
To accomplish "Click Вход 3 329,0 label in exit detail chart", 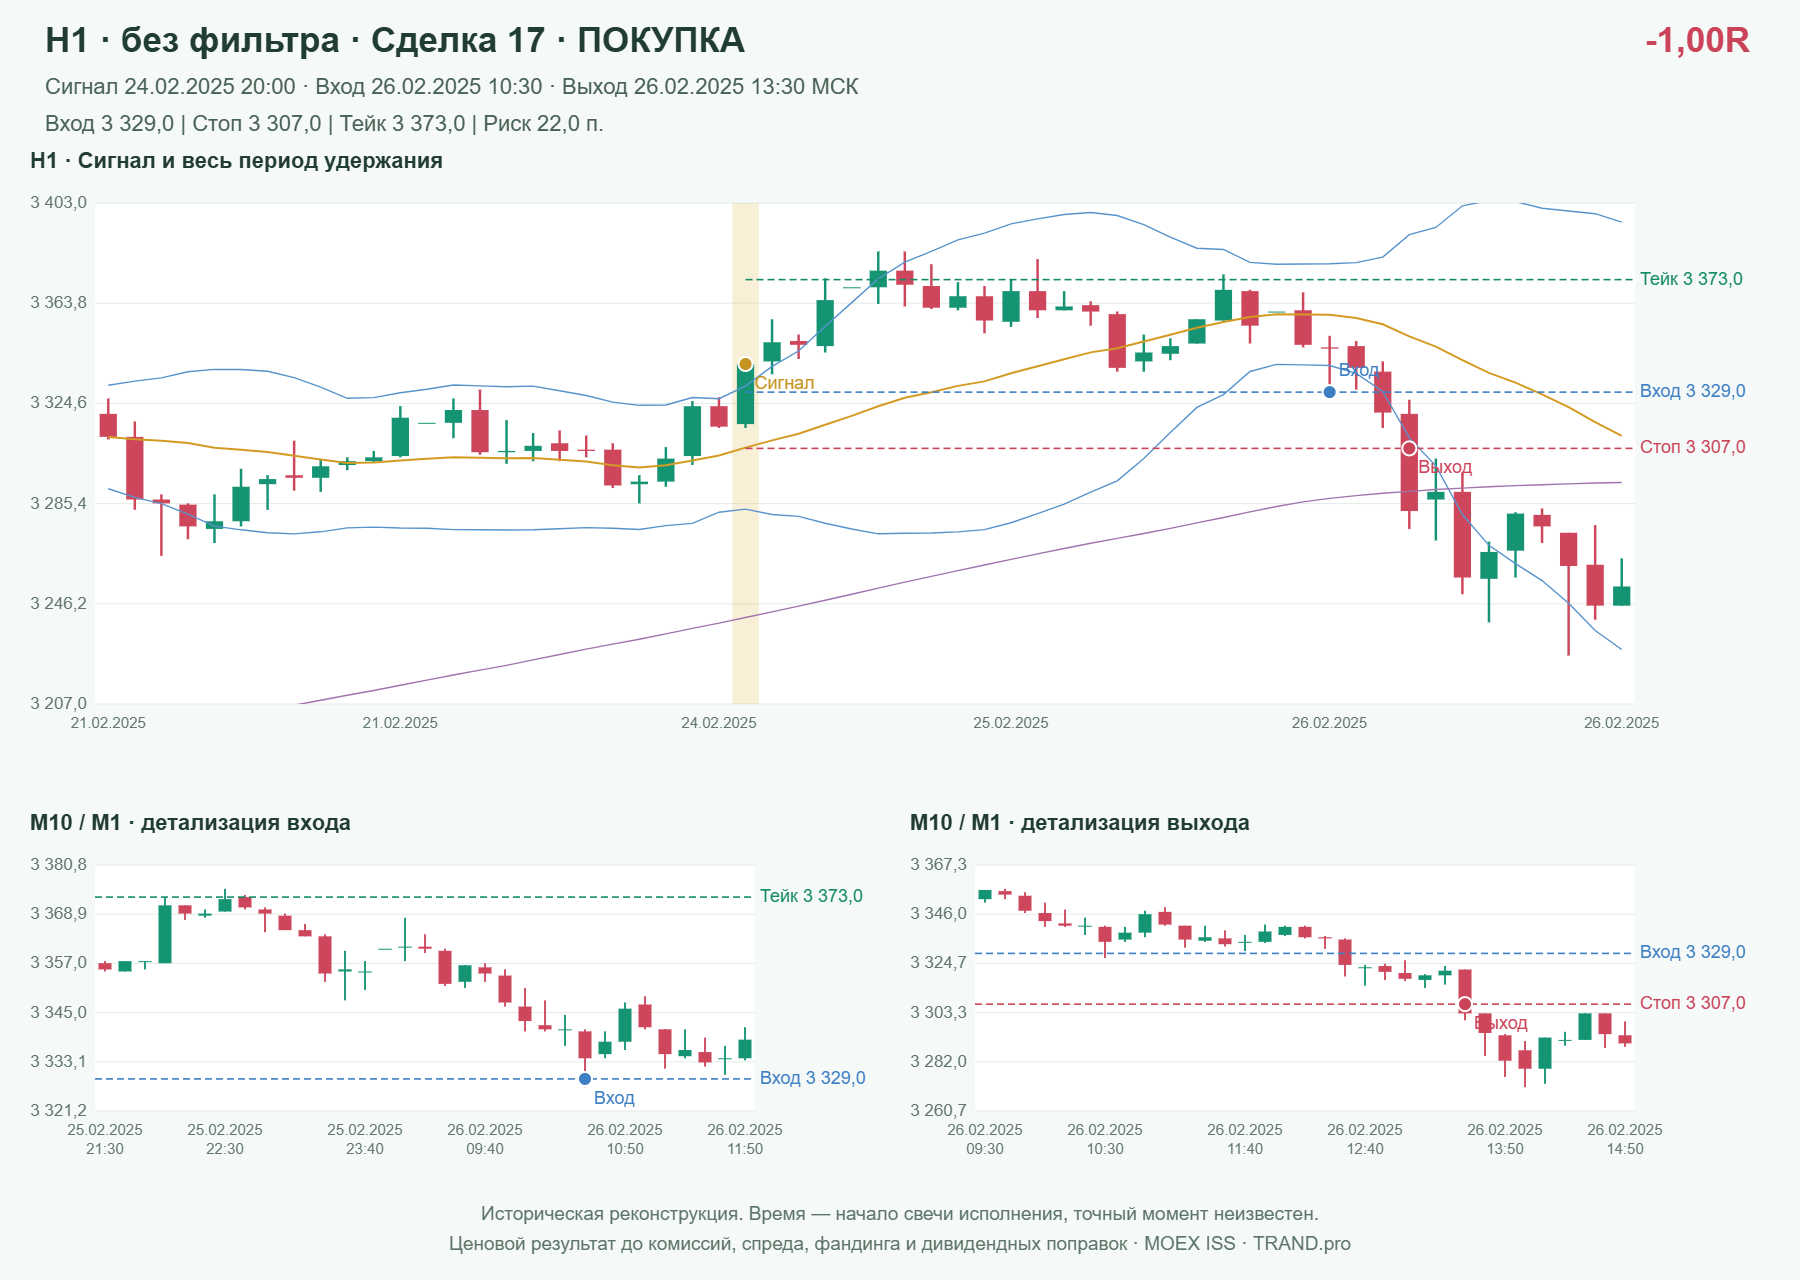I will [x=1692, y=952].
